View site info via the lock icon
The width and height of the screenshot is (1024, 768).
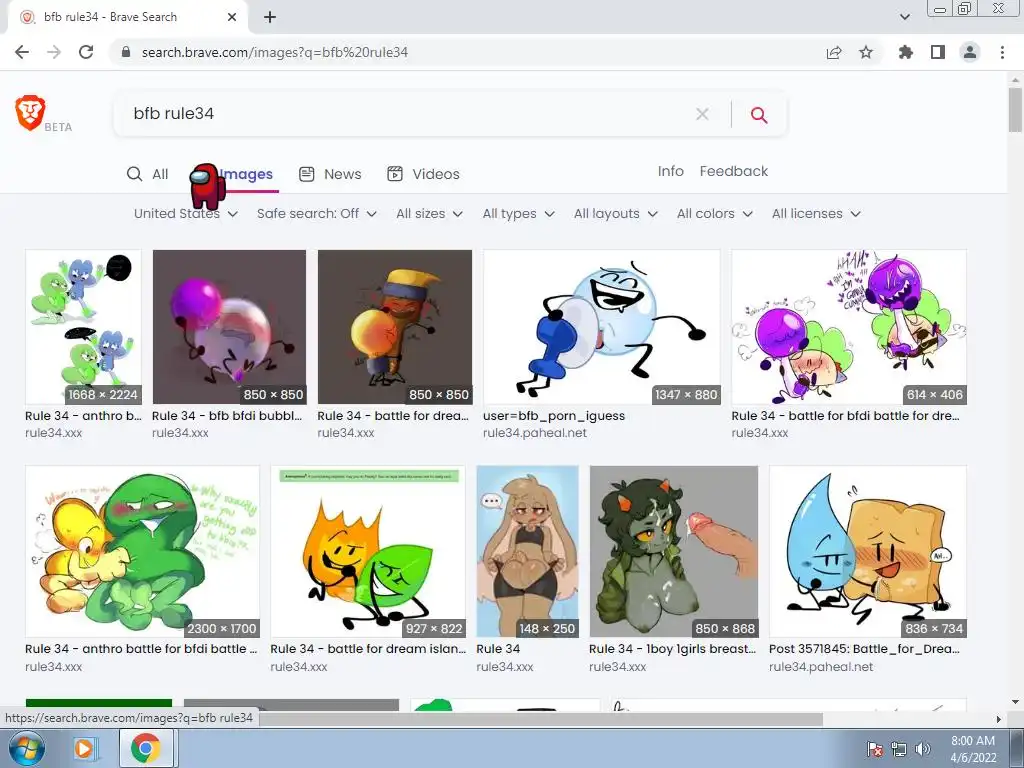tap(126, 52)
